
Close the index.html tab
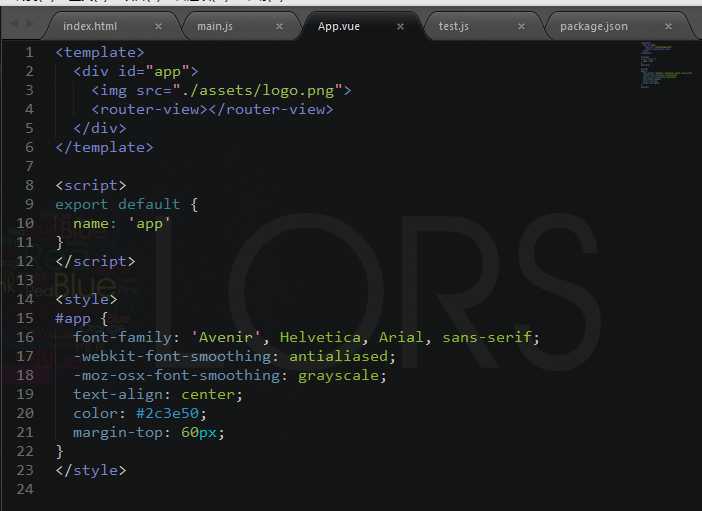pyautogui.click(x=158, y=27)
